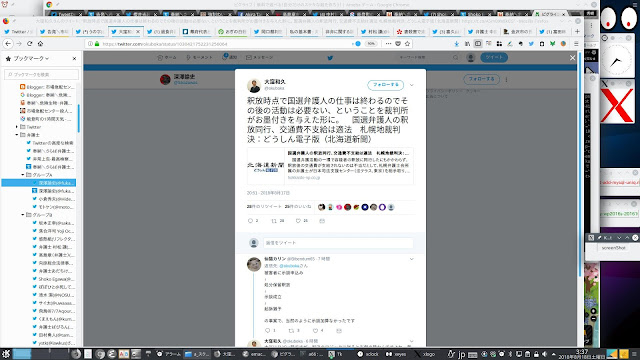This screenshot has height=360, width=640.
Task: Click the jp keyboard layout indicator
Action: (x=462, y=354)
